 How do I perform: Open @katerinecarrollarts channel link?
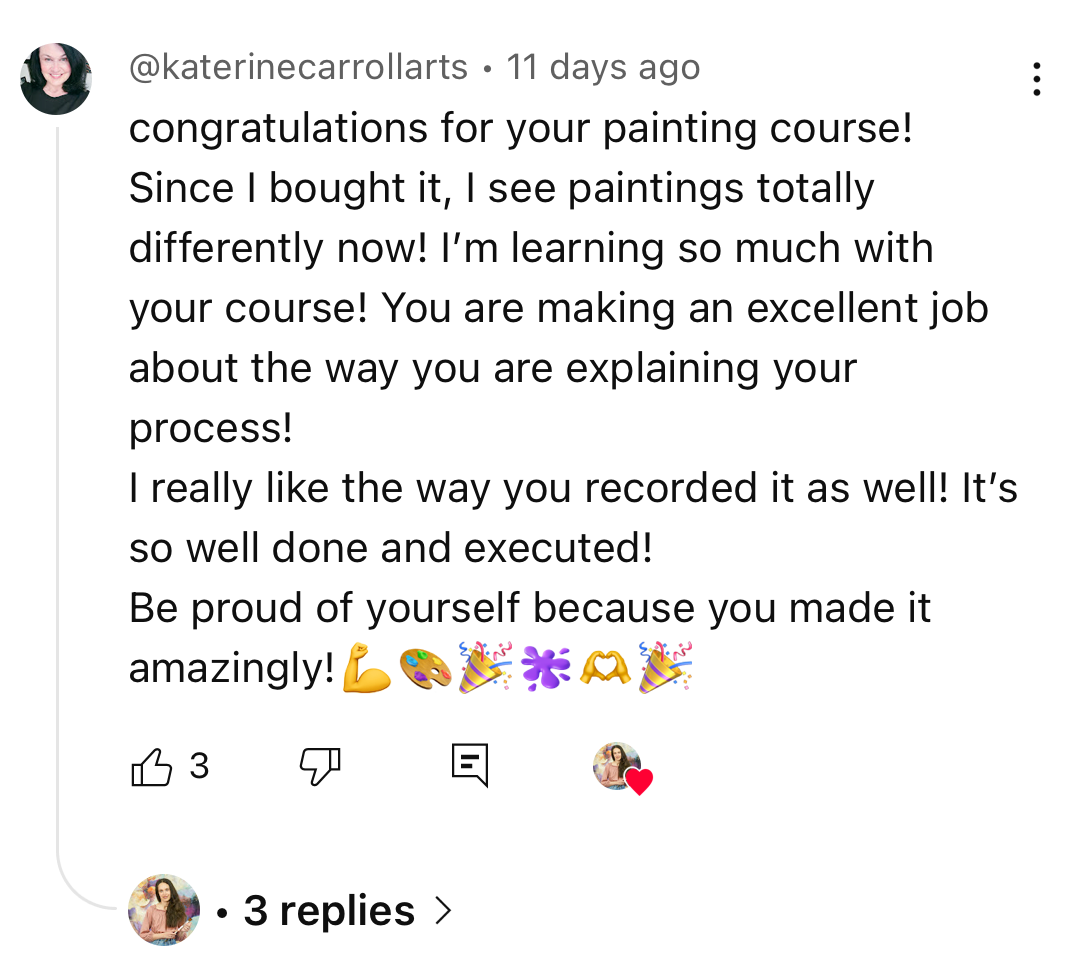(298, 68)
